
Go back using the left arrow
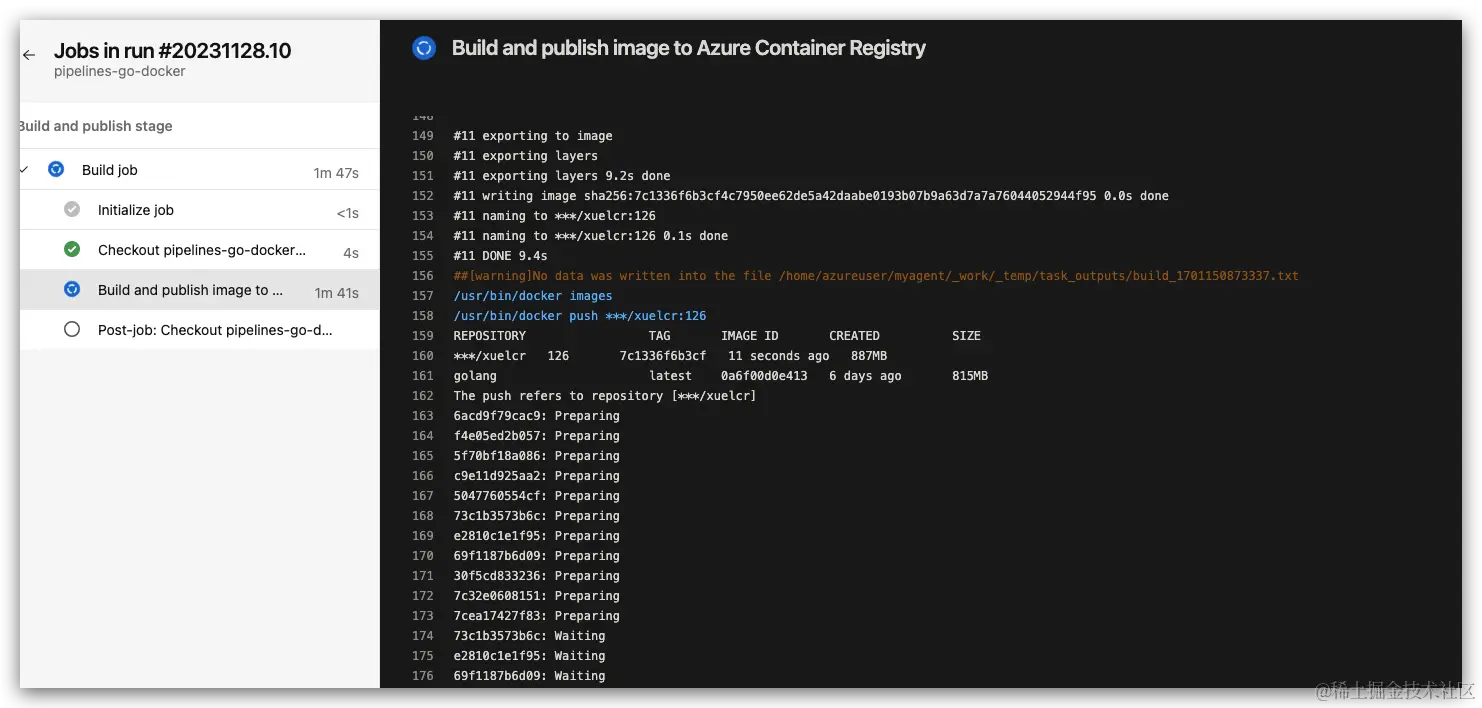29,55
